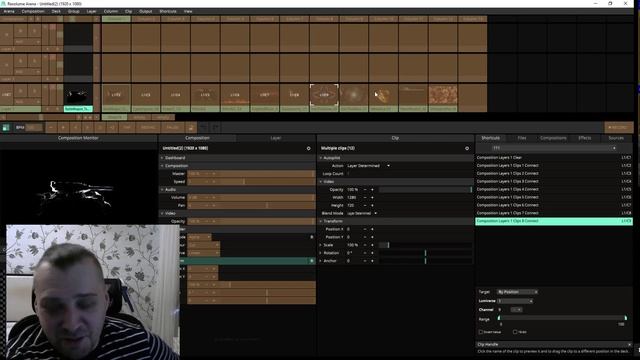Switch to the Effects tab
The image size is (640, 360).
(x=584, y=138)
